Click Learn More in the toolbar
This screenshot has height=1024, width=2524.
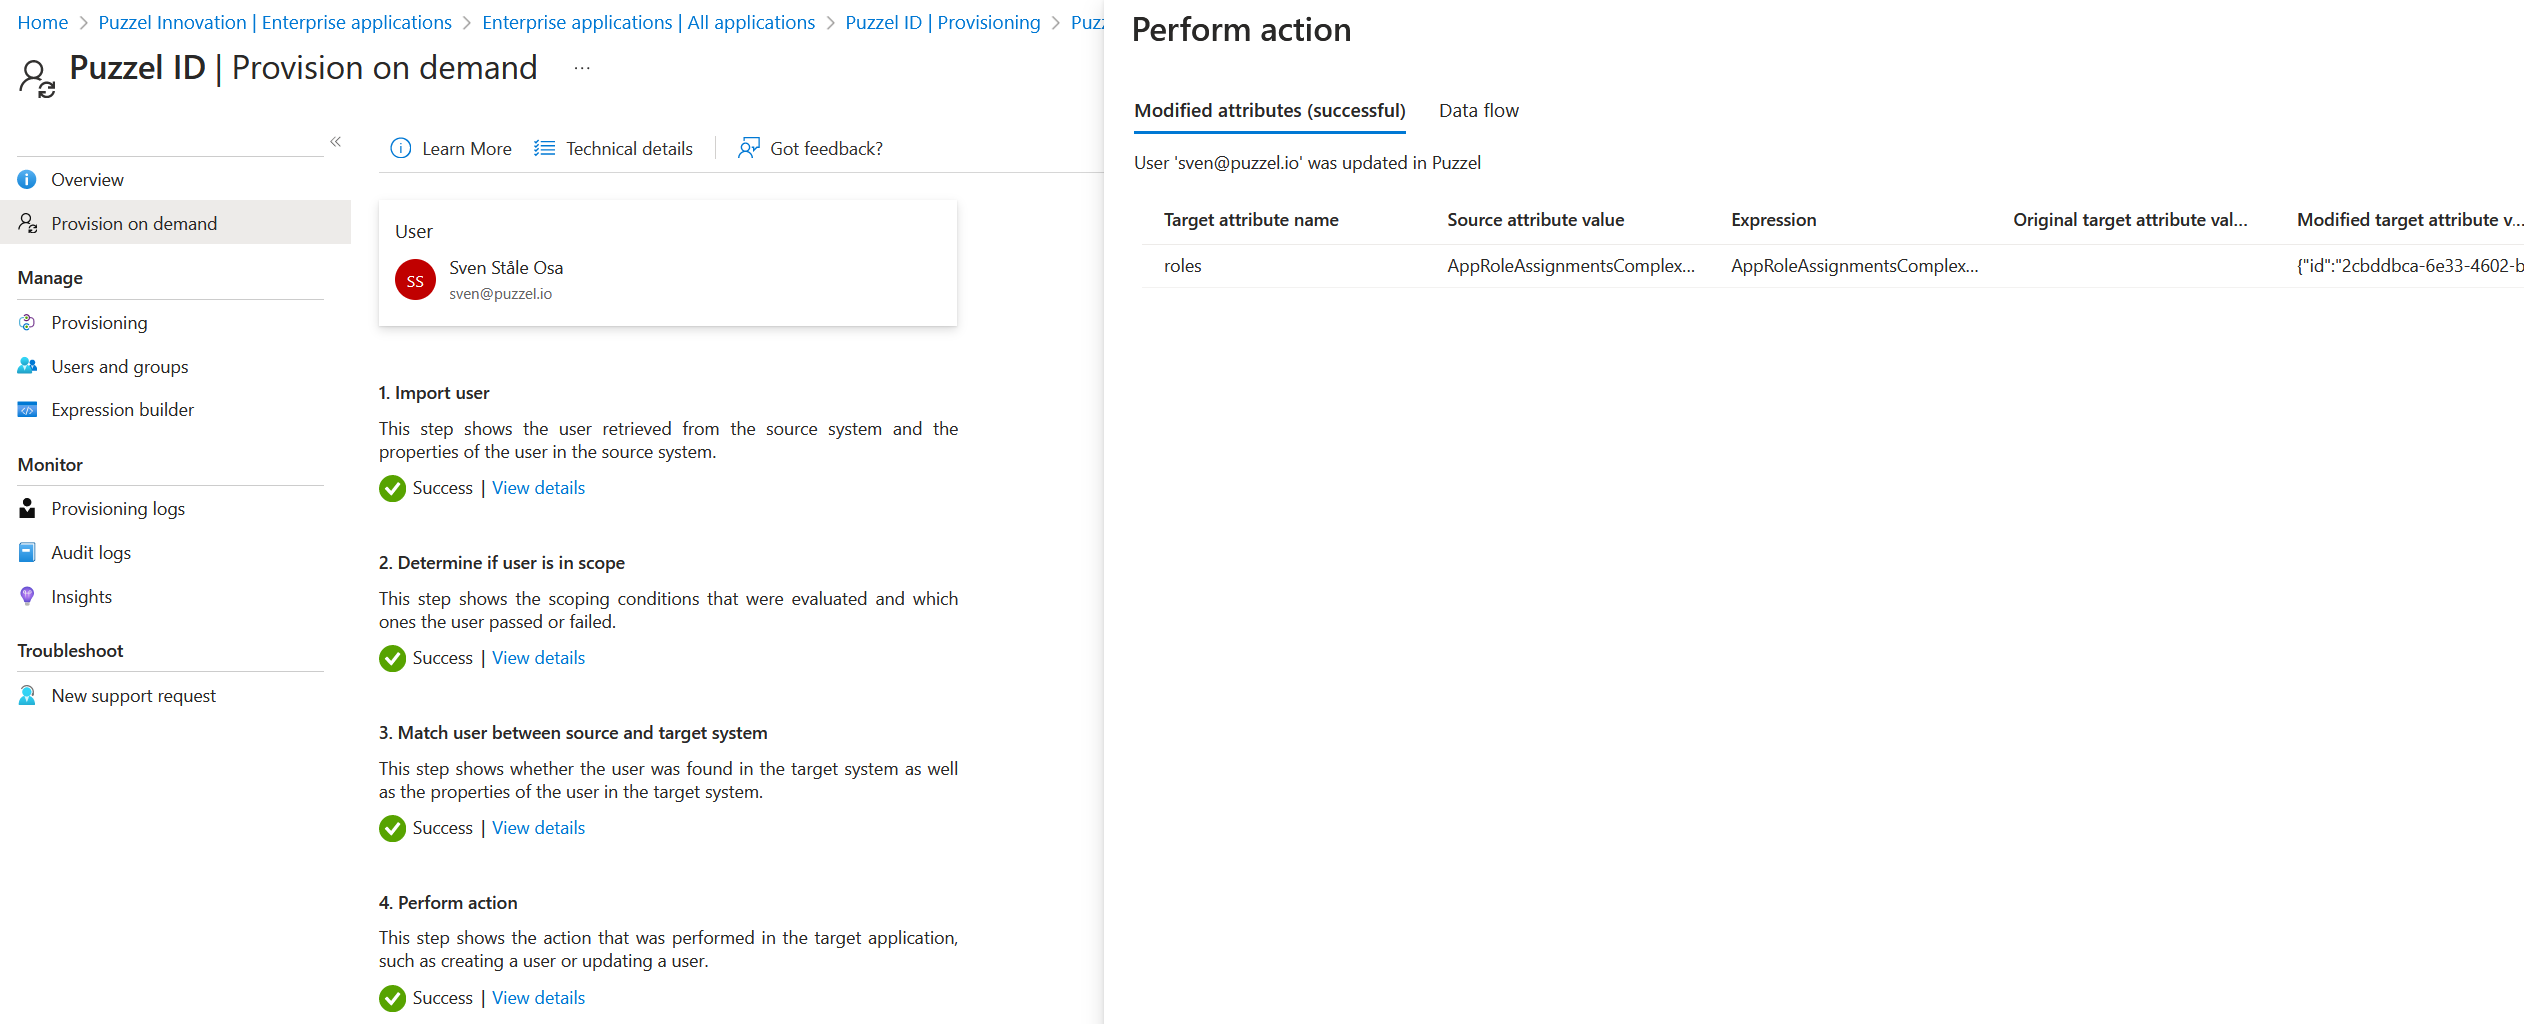point(451,149)
